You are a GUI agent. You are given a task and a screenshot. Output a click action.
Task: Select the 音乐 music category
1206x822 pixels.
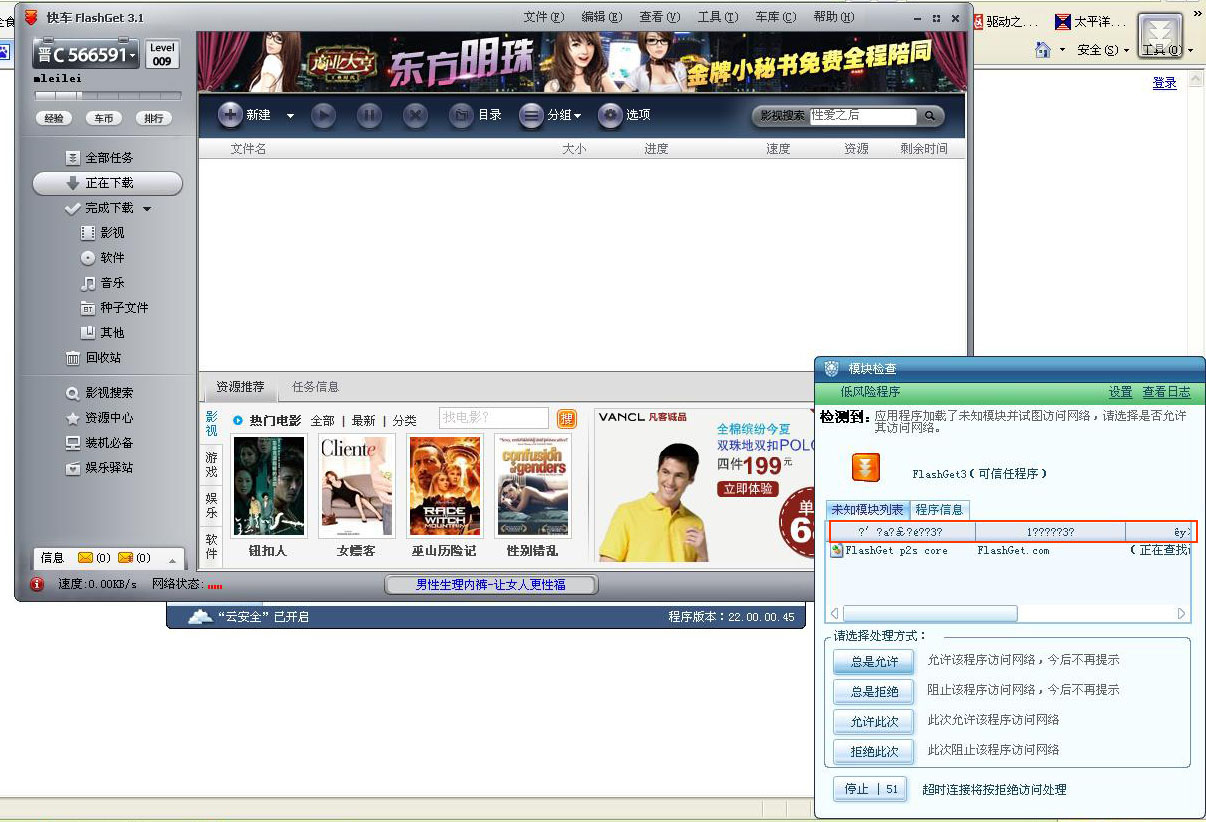point(103,283)
